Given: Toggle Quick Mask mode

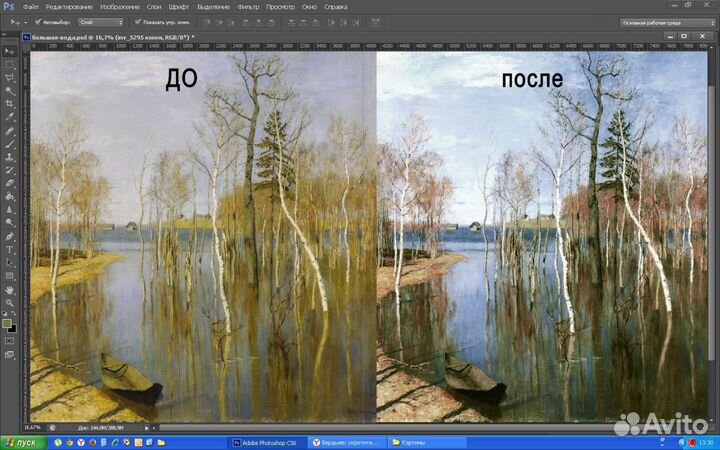Looking at the screenshot, I should coord(9,341).
